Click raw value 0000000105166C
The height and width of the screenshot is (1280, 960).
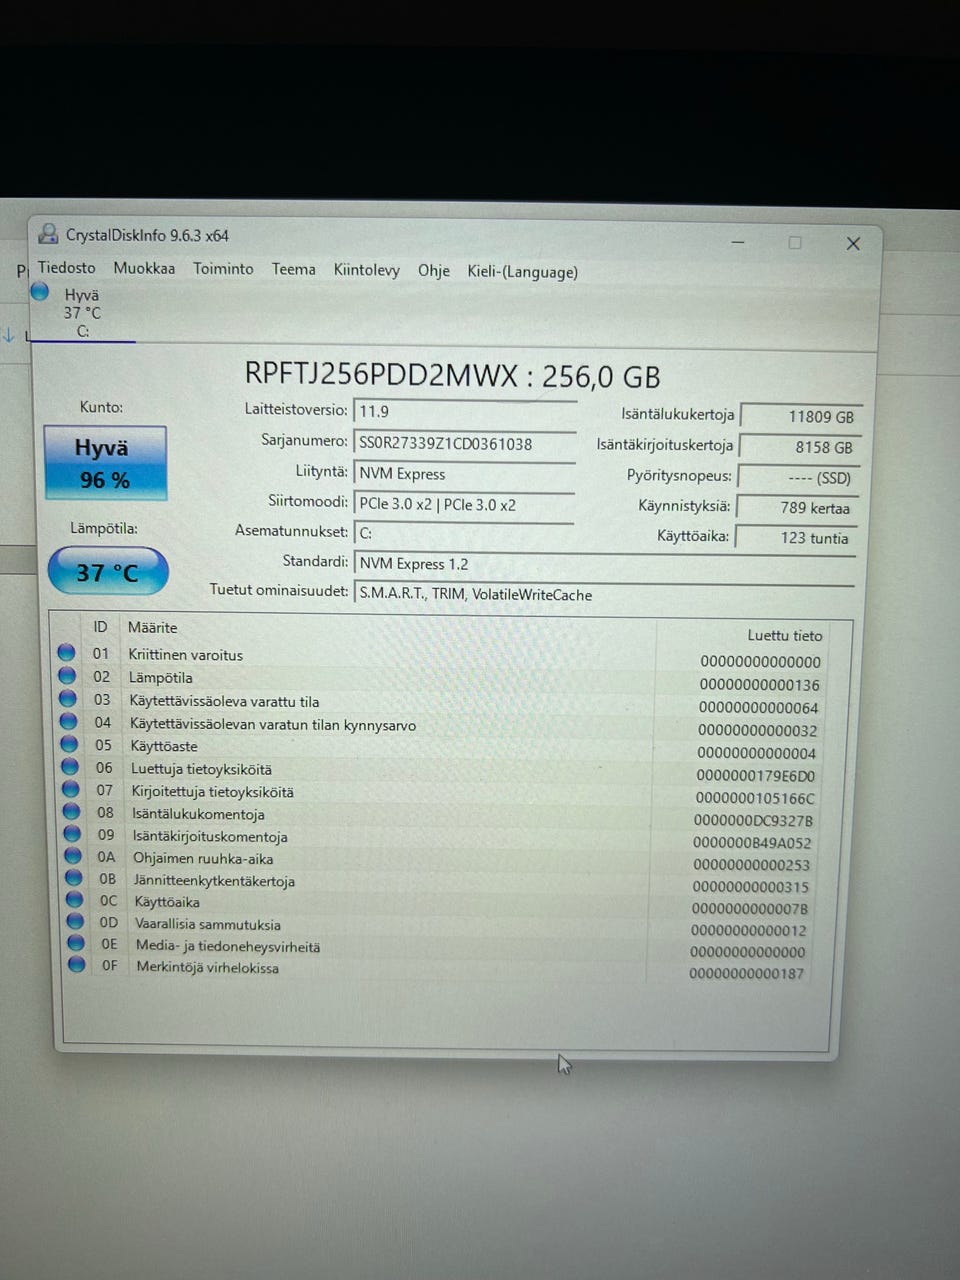point(755,798)
